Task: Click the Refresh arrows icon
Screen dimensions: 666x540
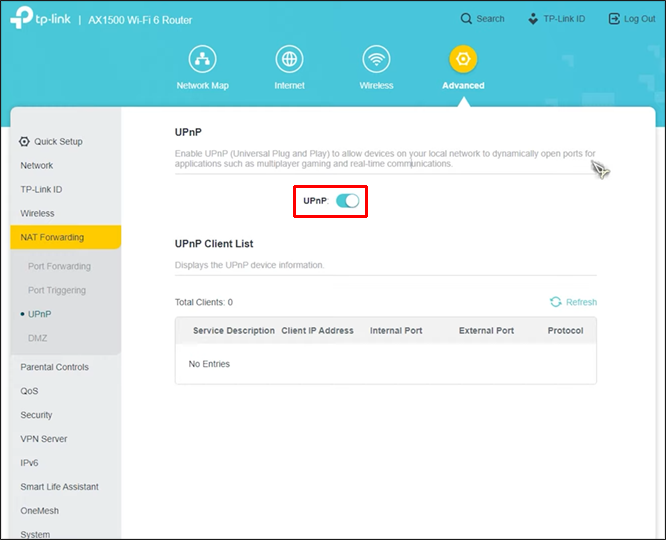Action: tap(556, 302)
